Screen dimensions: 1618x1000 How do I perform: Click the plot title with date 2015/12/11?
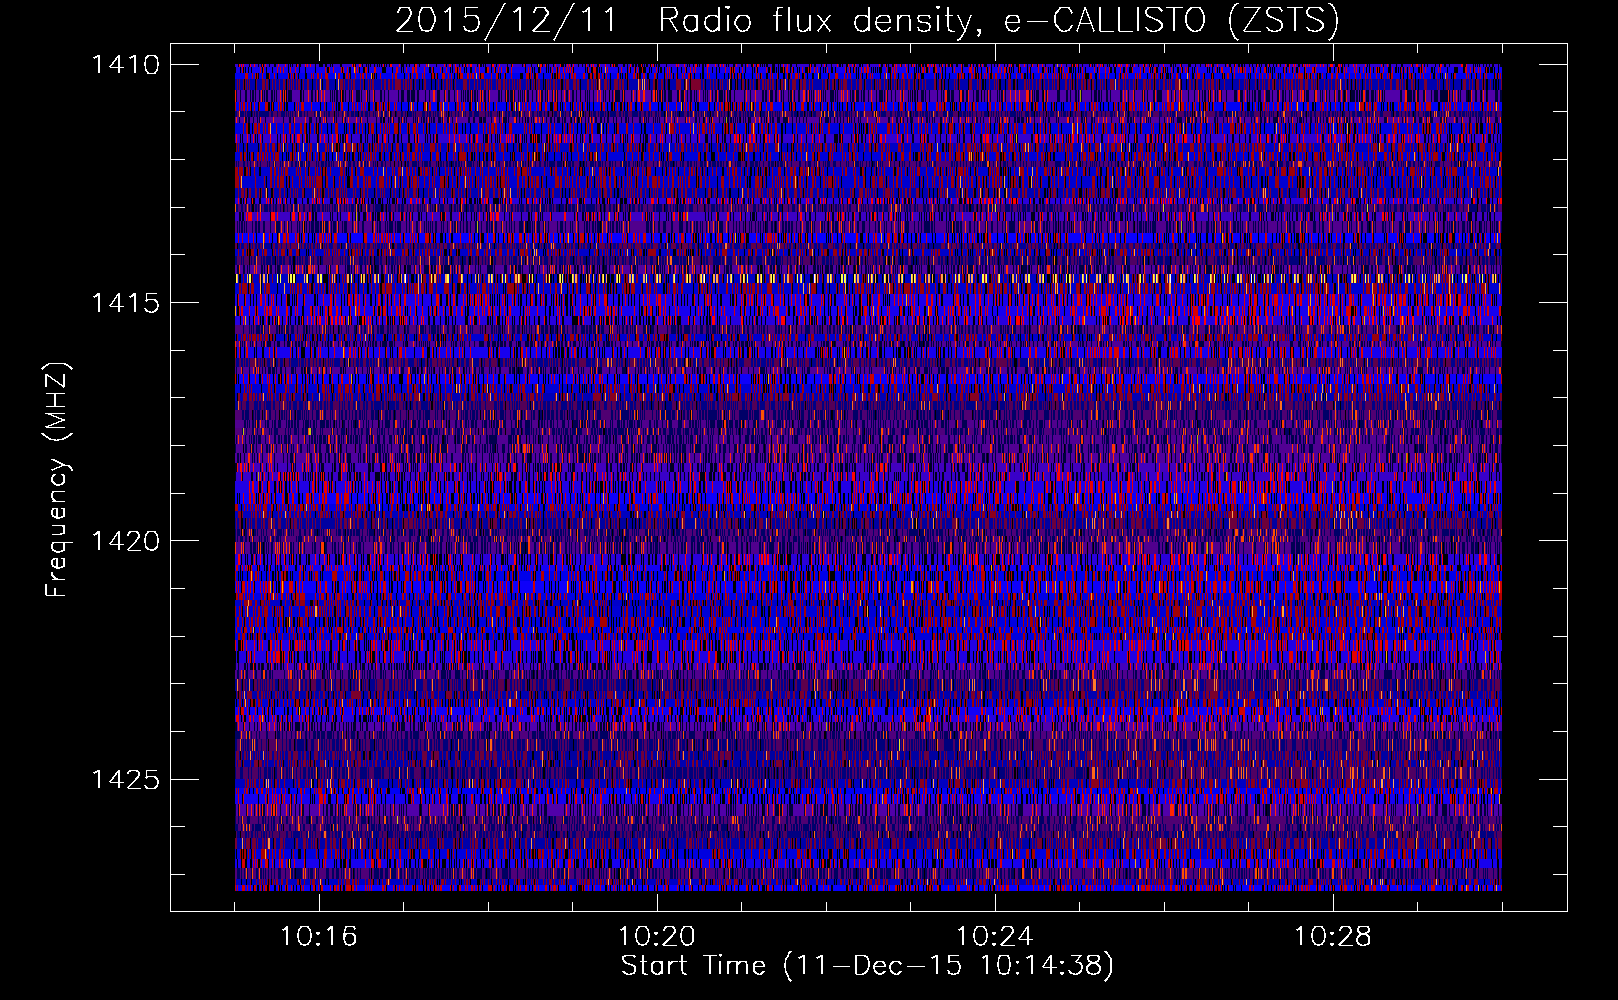[x=867, y=20]
